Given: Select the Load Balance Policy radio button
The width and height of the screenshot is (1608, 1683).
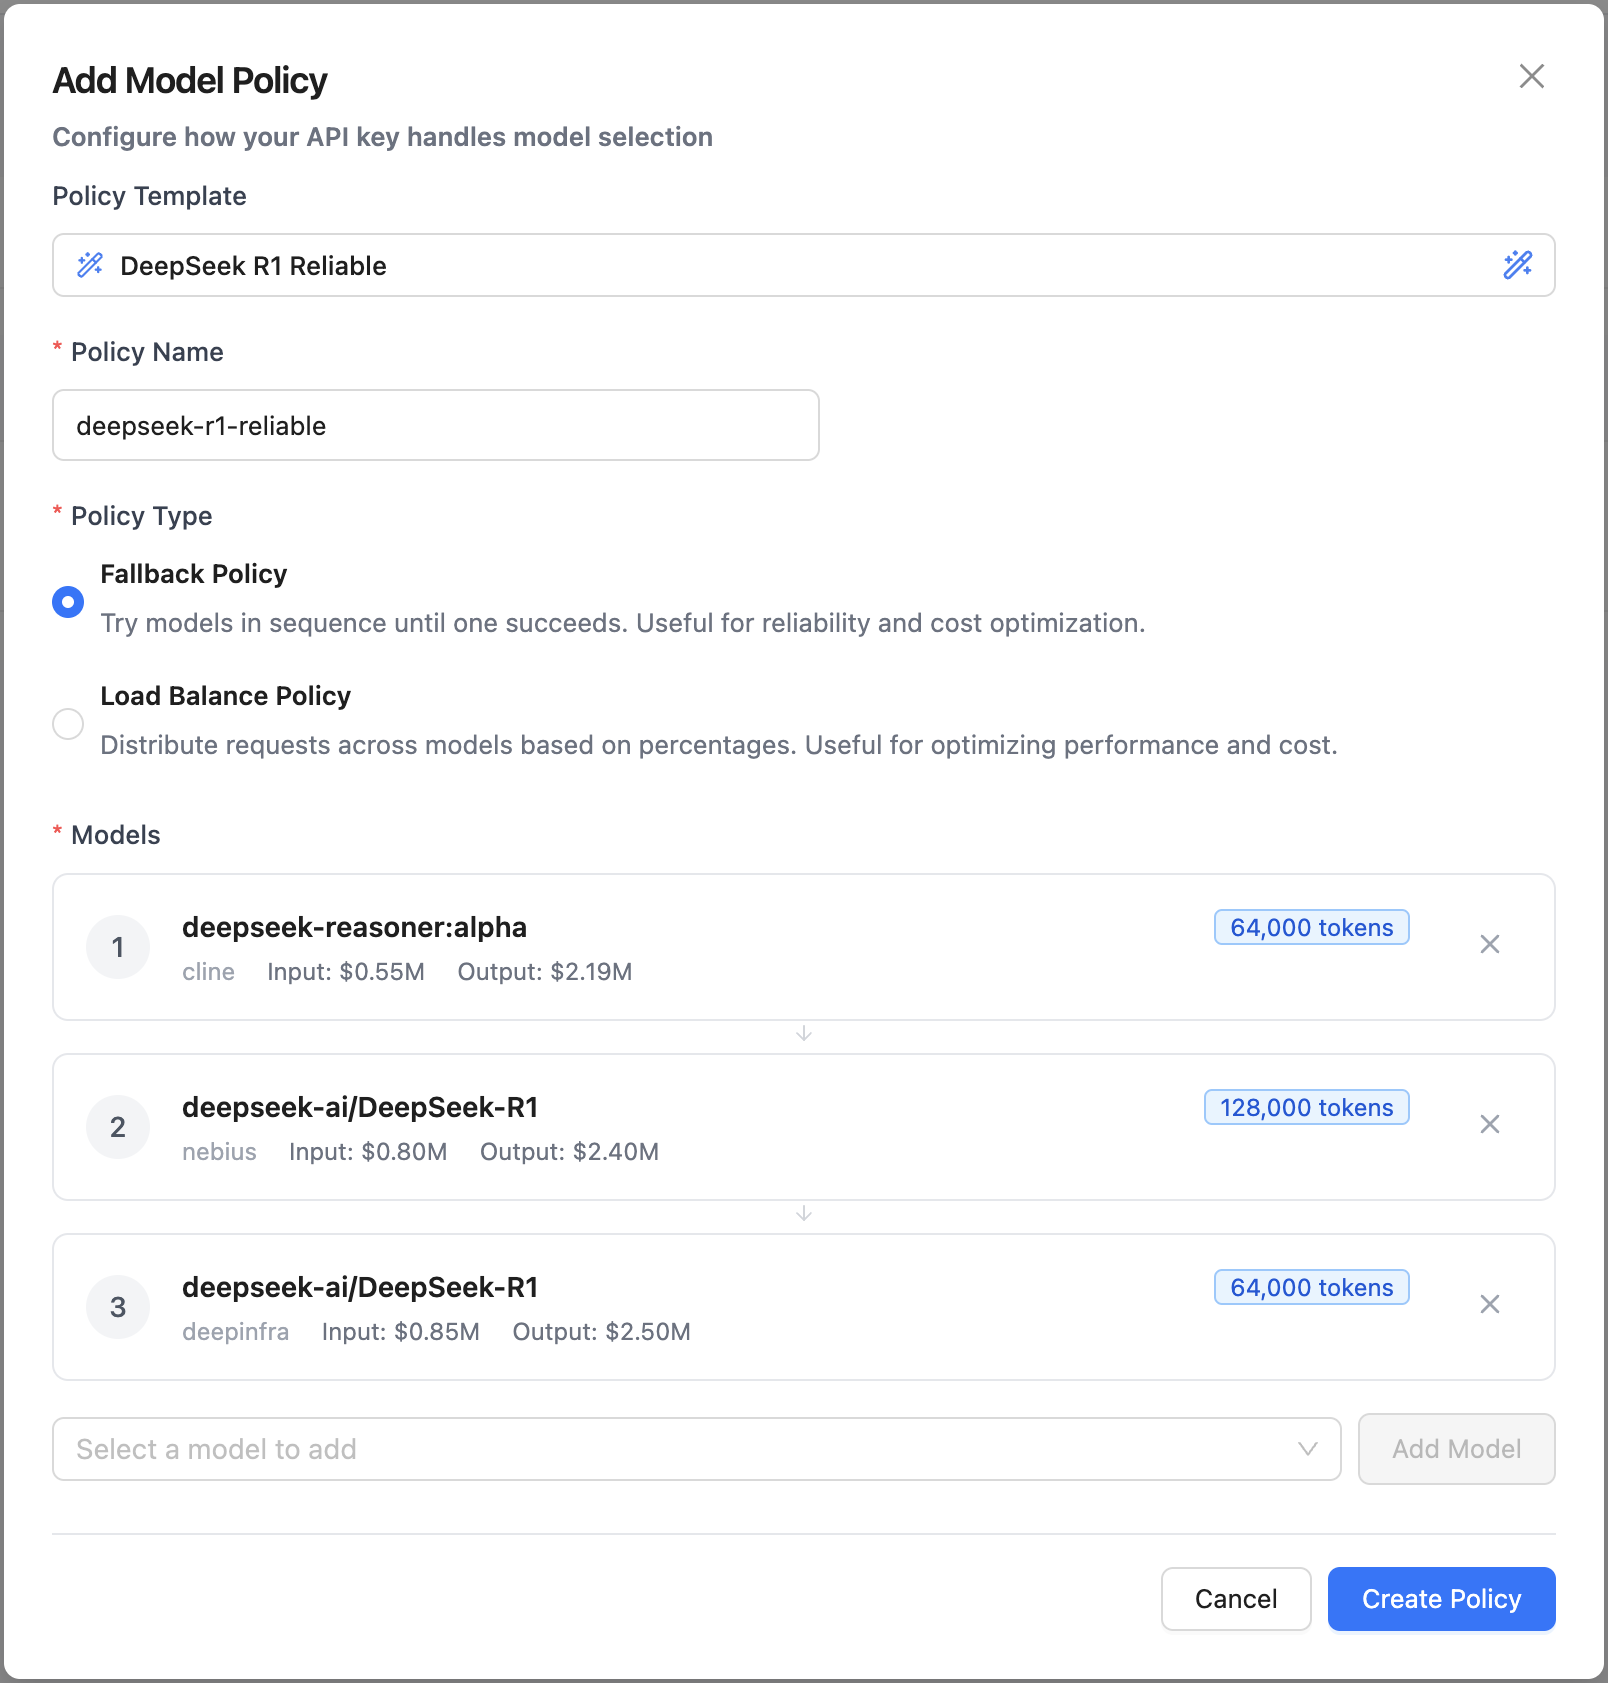Looking at the screenshot, I should tap(68, 724).
